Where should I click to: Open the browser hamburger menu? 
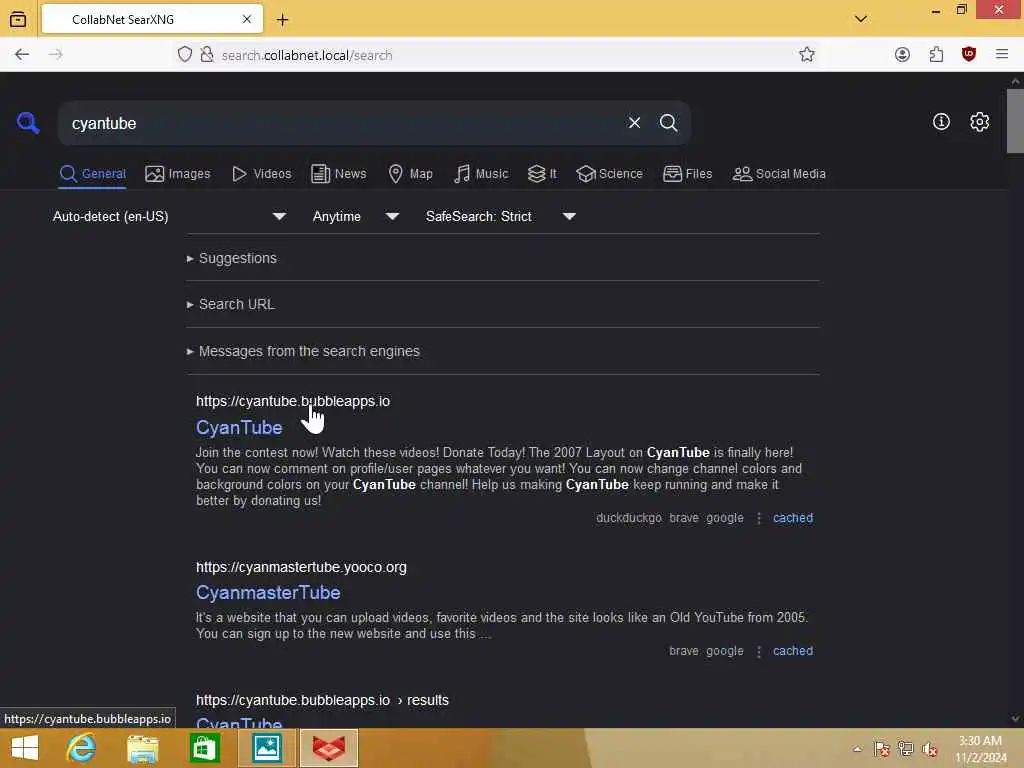1002,55
